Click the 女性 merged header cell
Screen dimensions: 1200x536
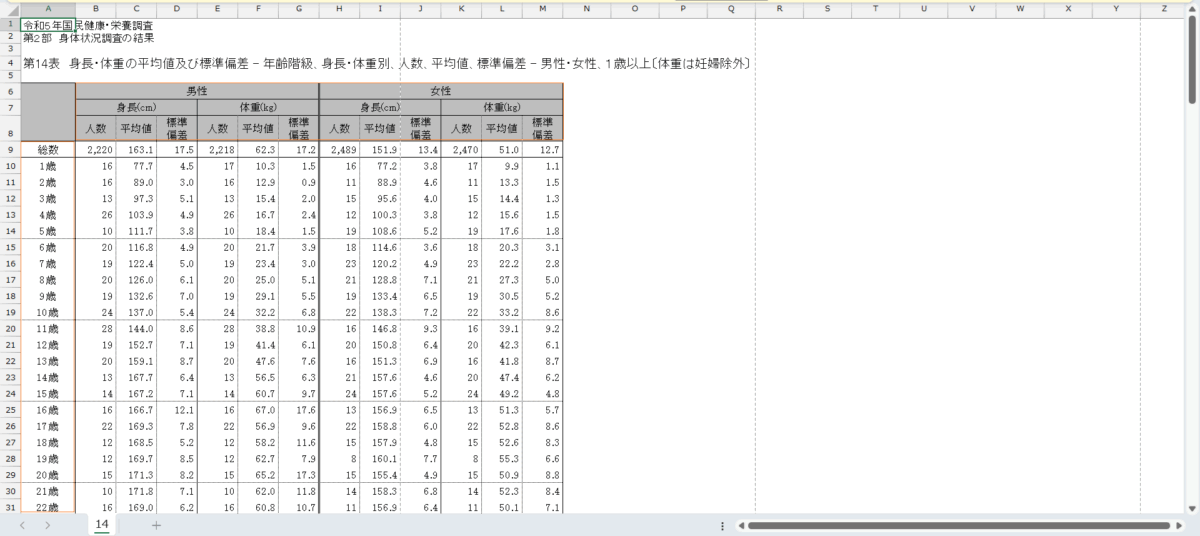pyautogui.click(x=440, y=91)
